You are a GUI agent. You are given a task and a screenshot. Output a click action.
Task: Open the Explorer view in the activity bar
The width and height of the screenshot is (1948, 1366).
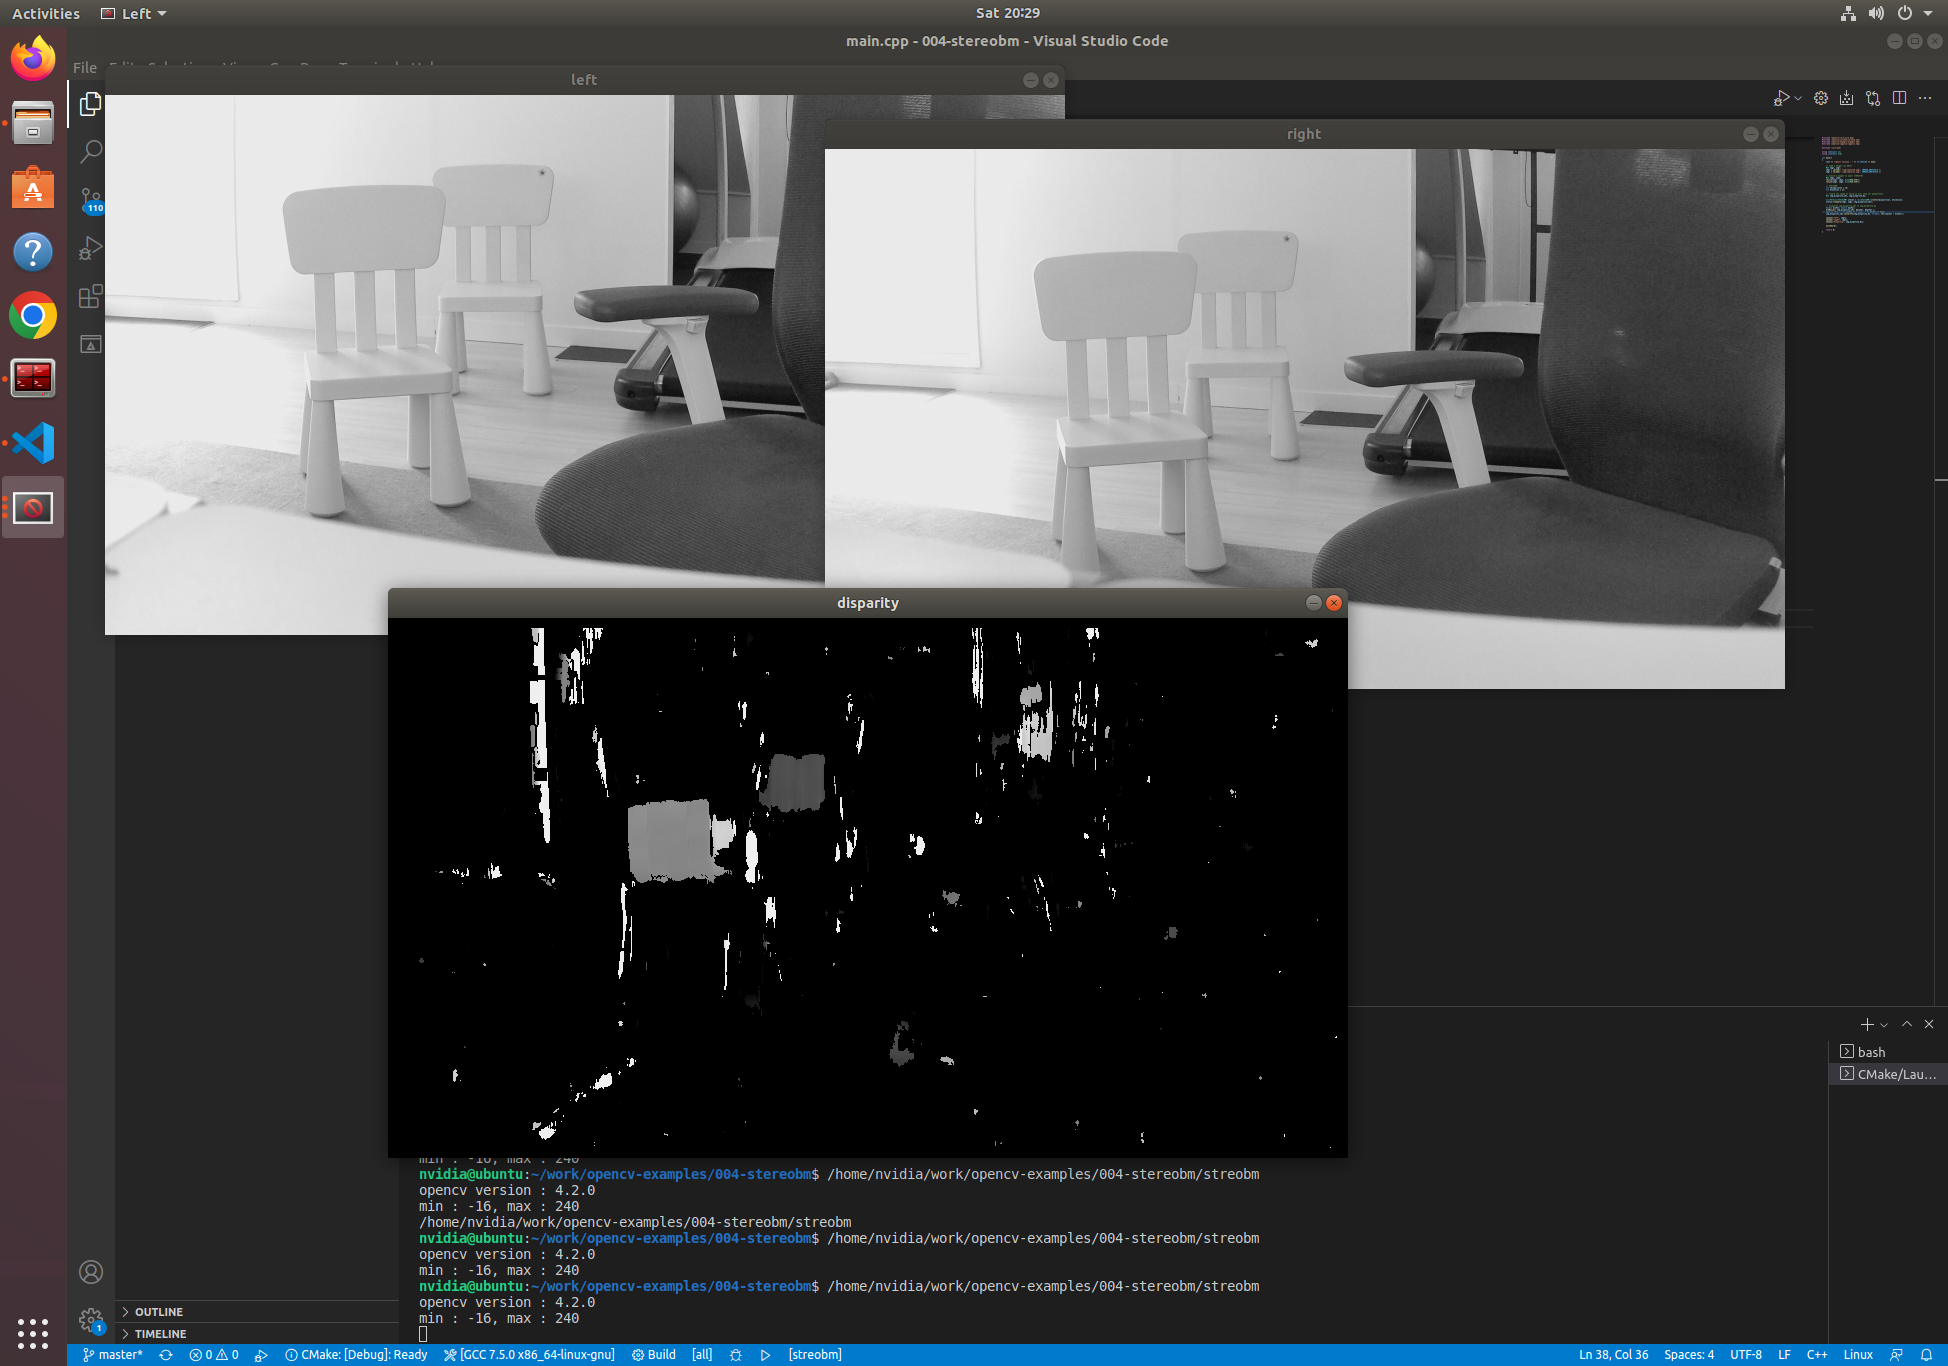(90, 104)
